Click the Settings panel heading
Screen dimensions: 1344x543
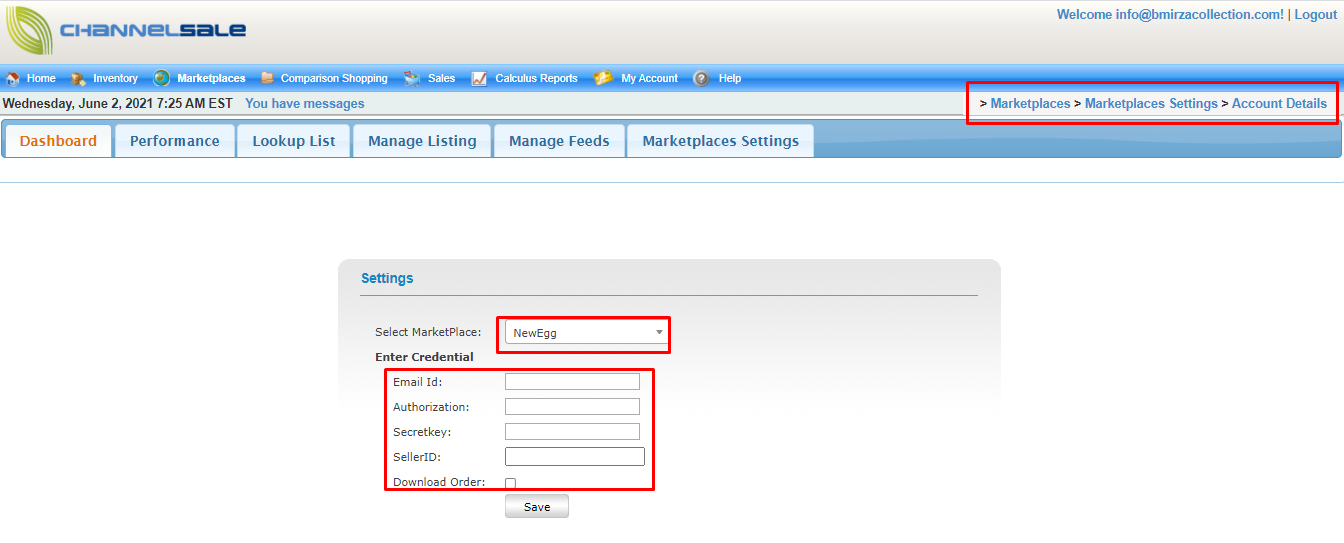click(387, 278)
